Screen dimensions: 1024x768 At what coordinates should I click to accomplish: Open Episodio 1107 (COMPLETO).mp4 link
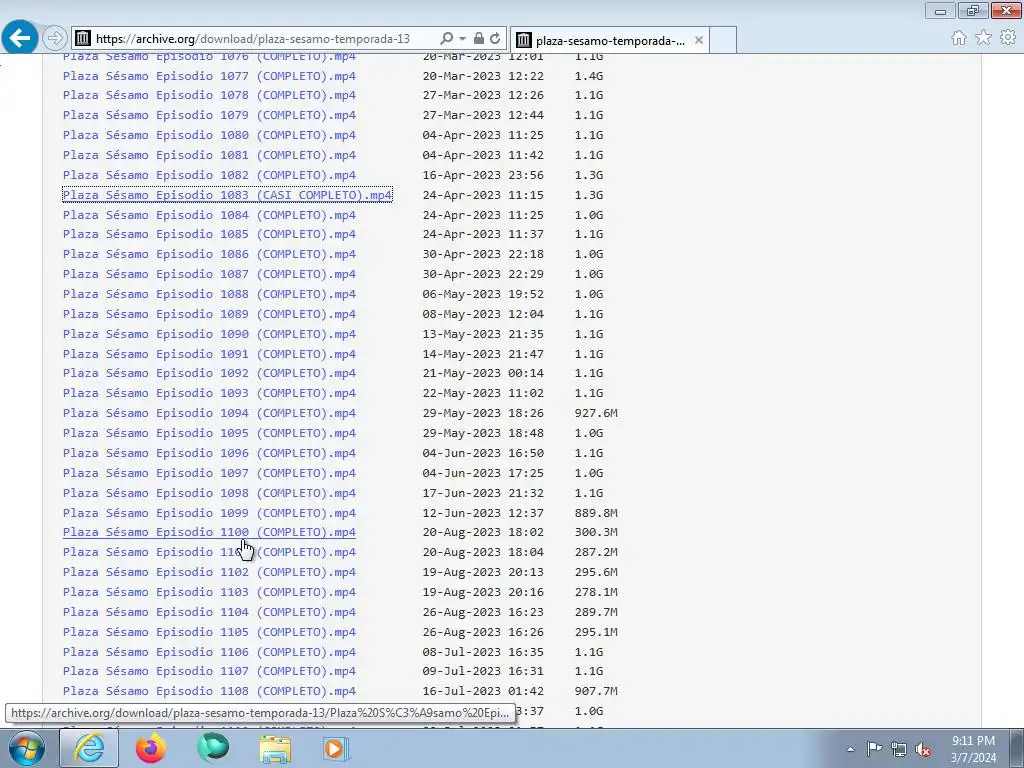coord(209,671)
